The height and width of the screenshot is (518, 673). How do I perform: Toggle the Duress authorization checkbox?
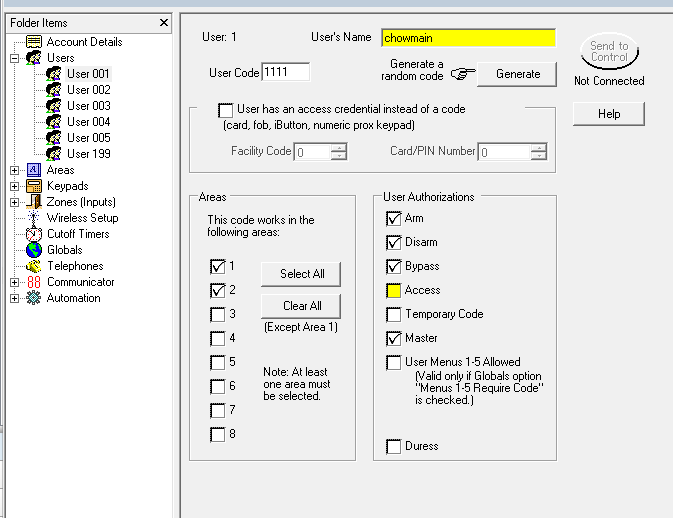point(394,446)
